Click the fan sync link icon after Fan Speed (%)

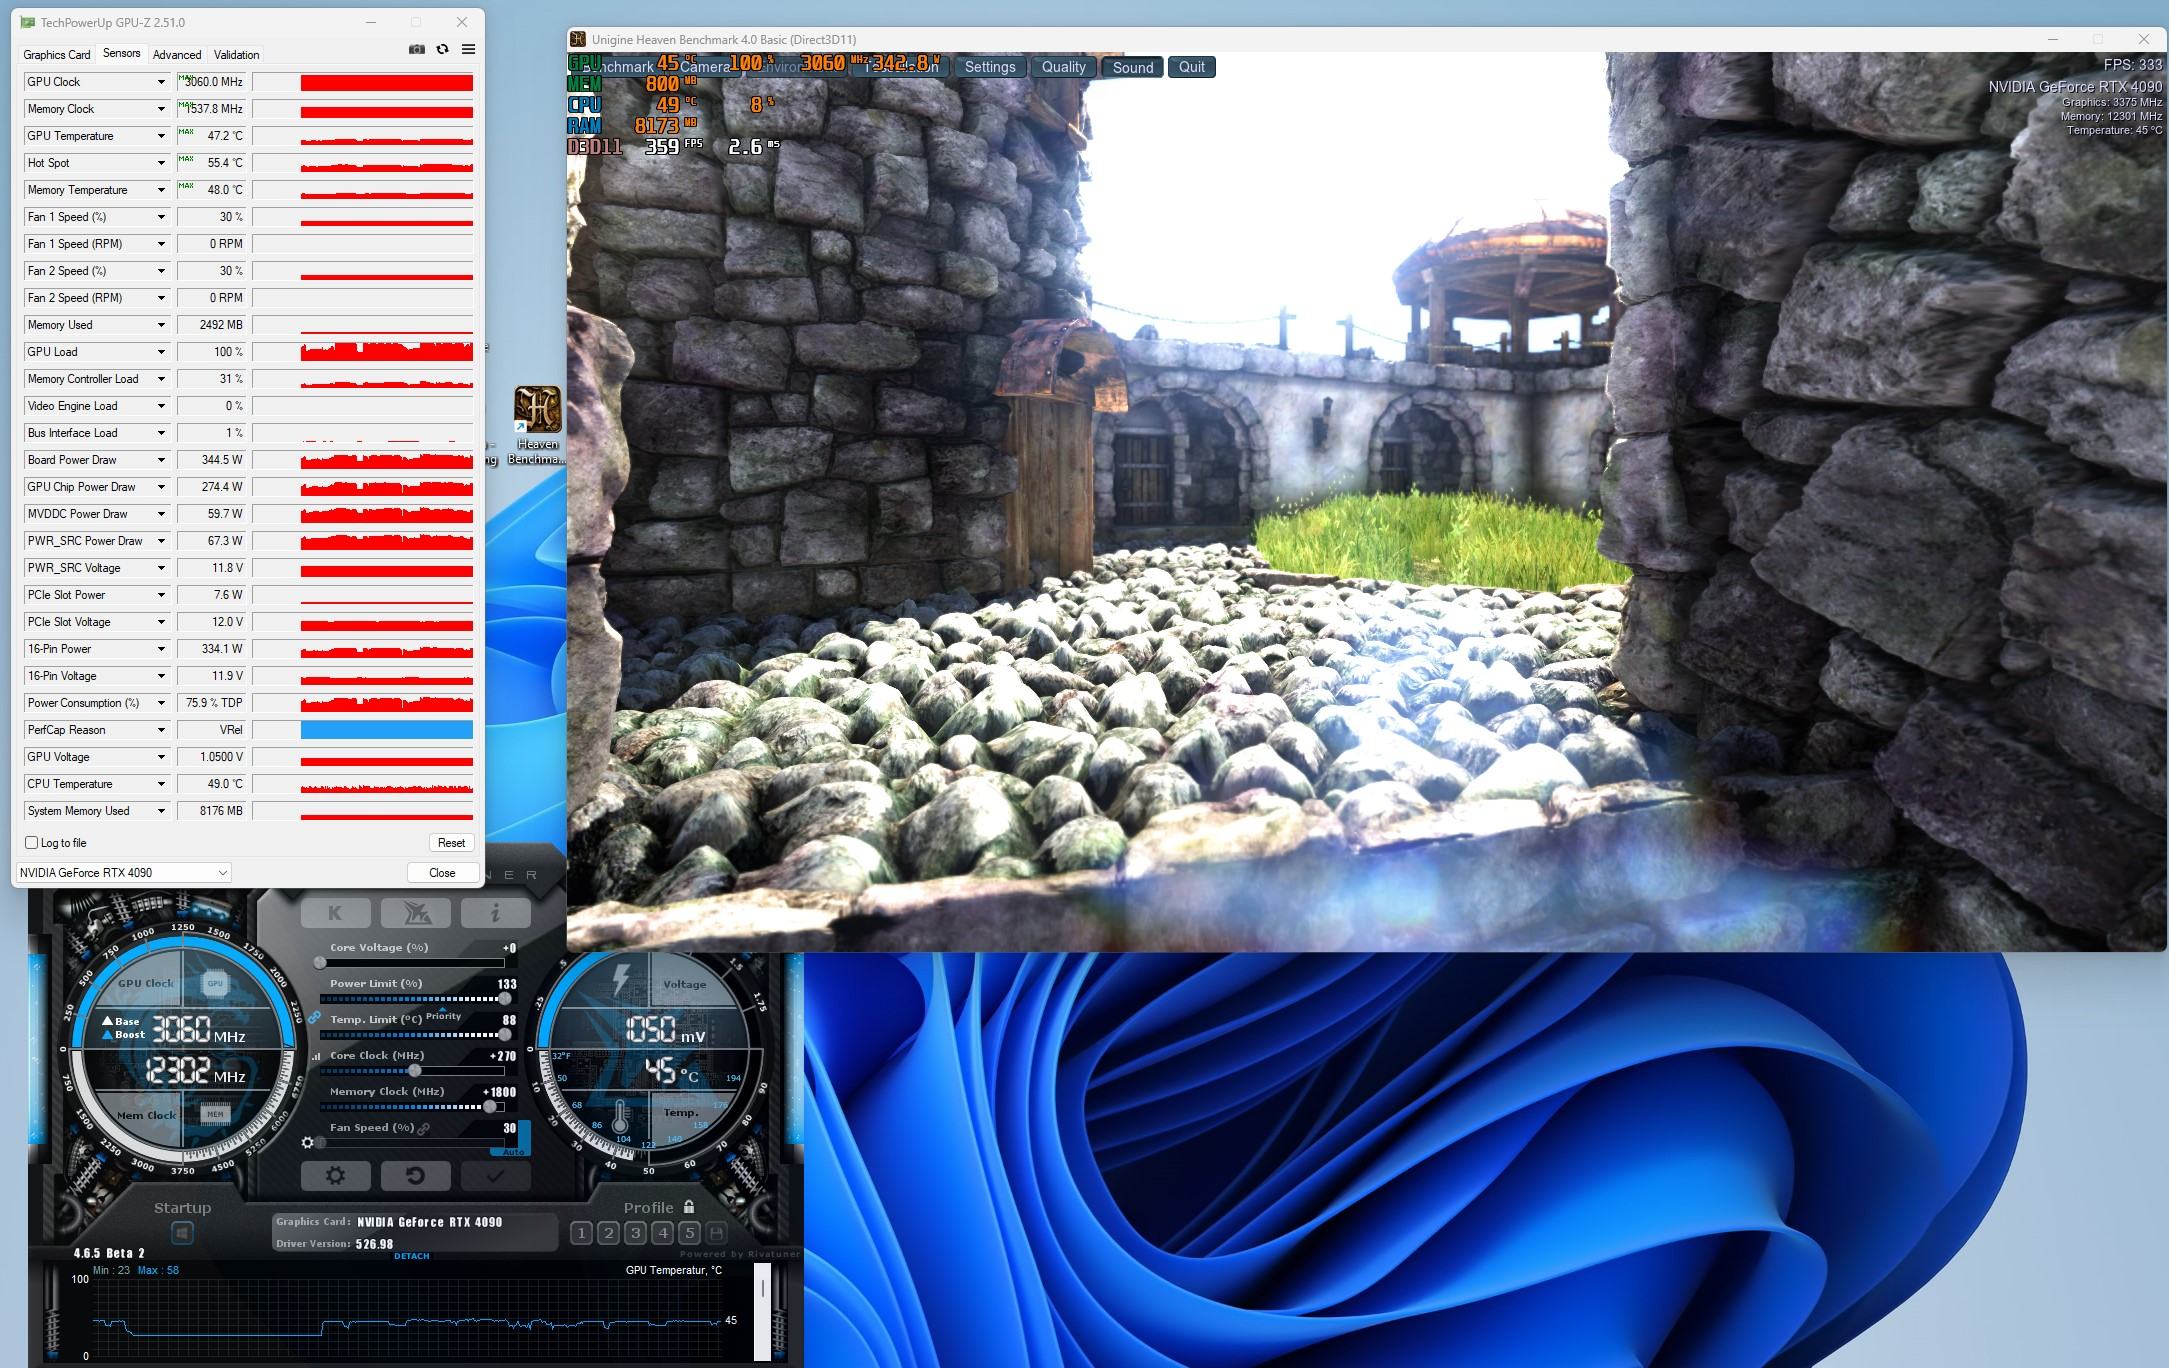(x=424, y=1128)
